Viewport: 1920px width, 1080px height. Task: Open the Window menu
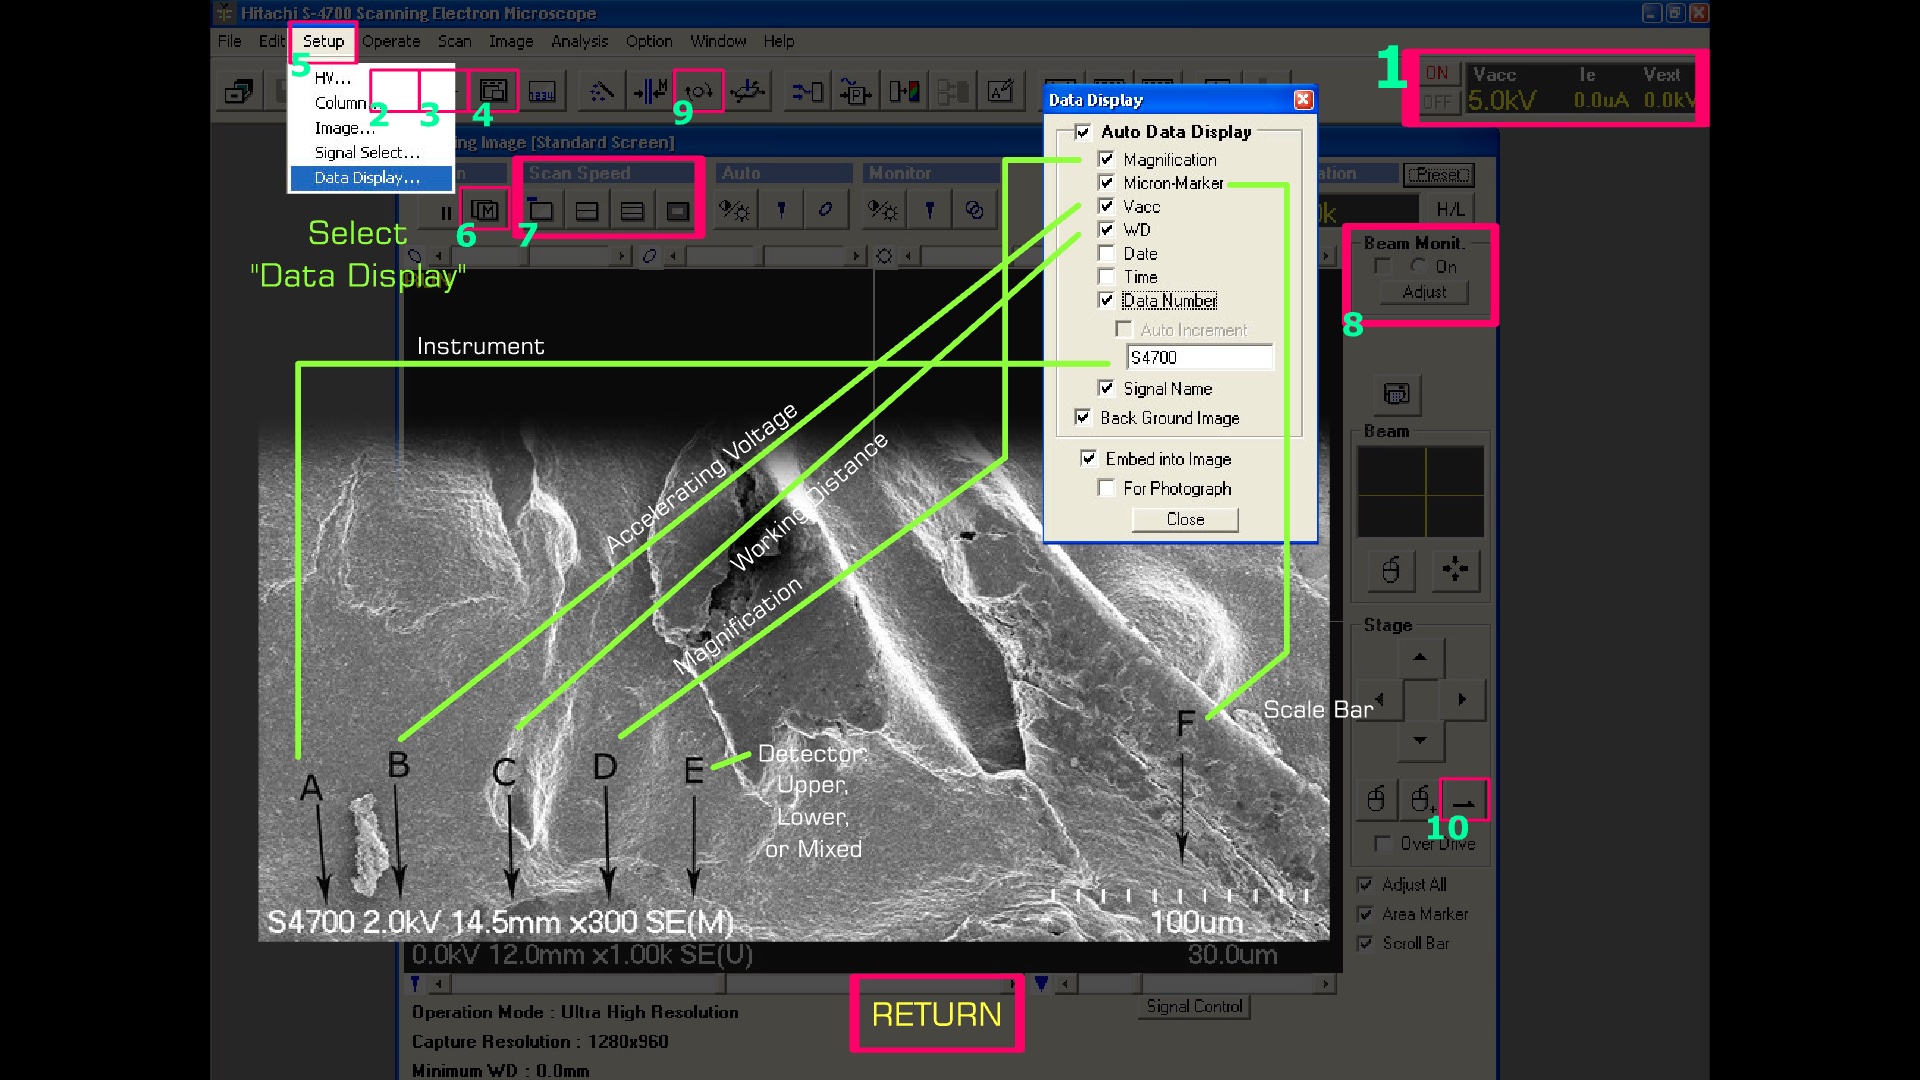[x=718, y=41]
